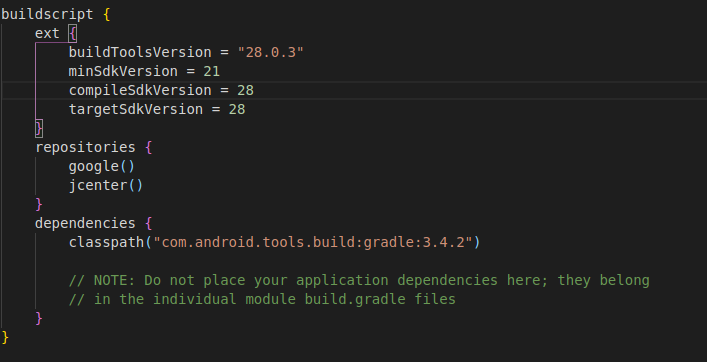The height and width of the screenshot is (362, 707).
Task: Click the dependencies keyword
Action: point(85,223)
